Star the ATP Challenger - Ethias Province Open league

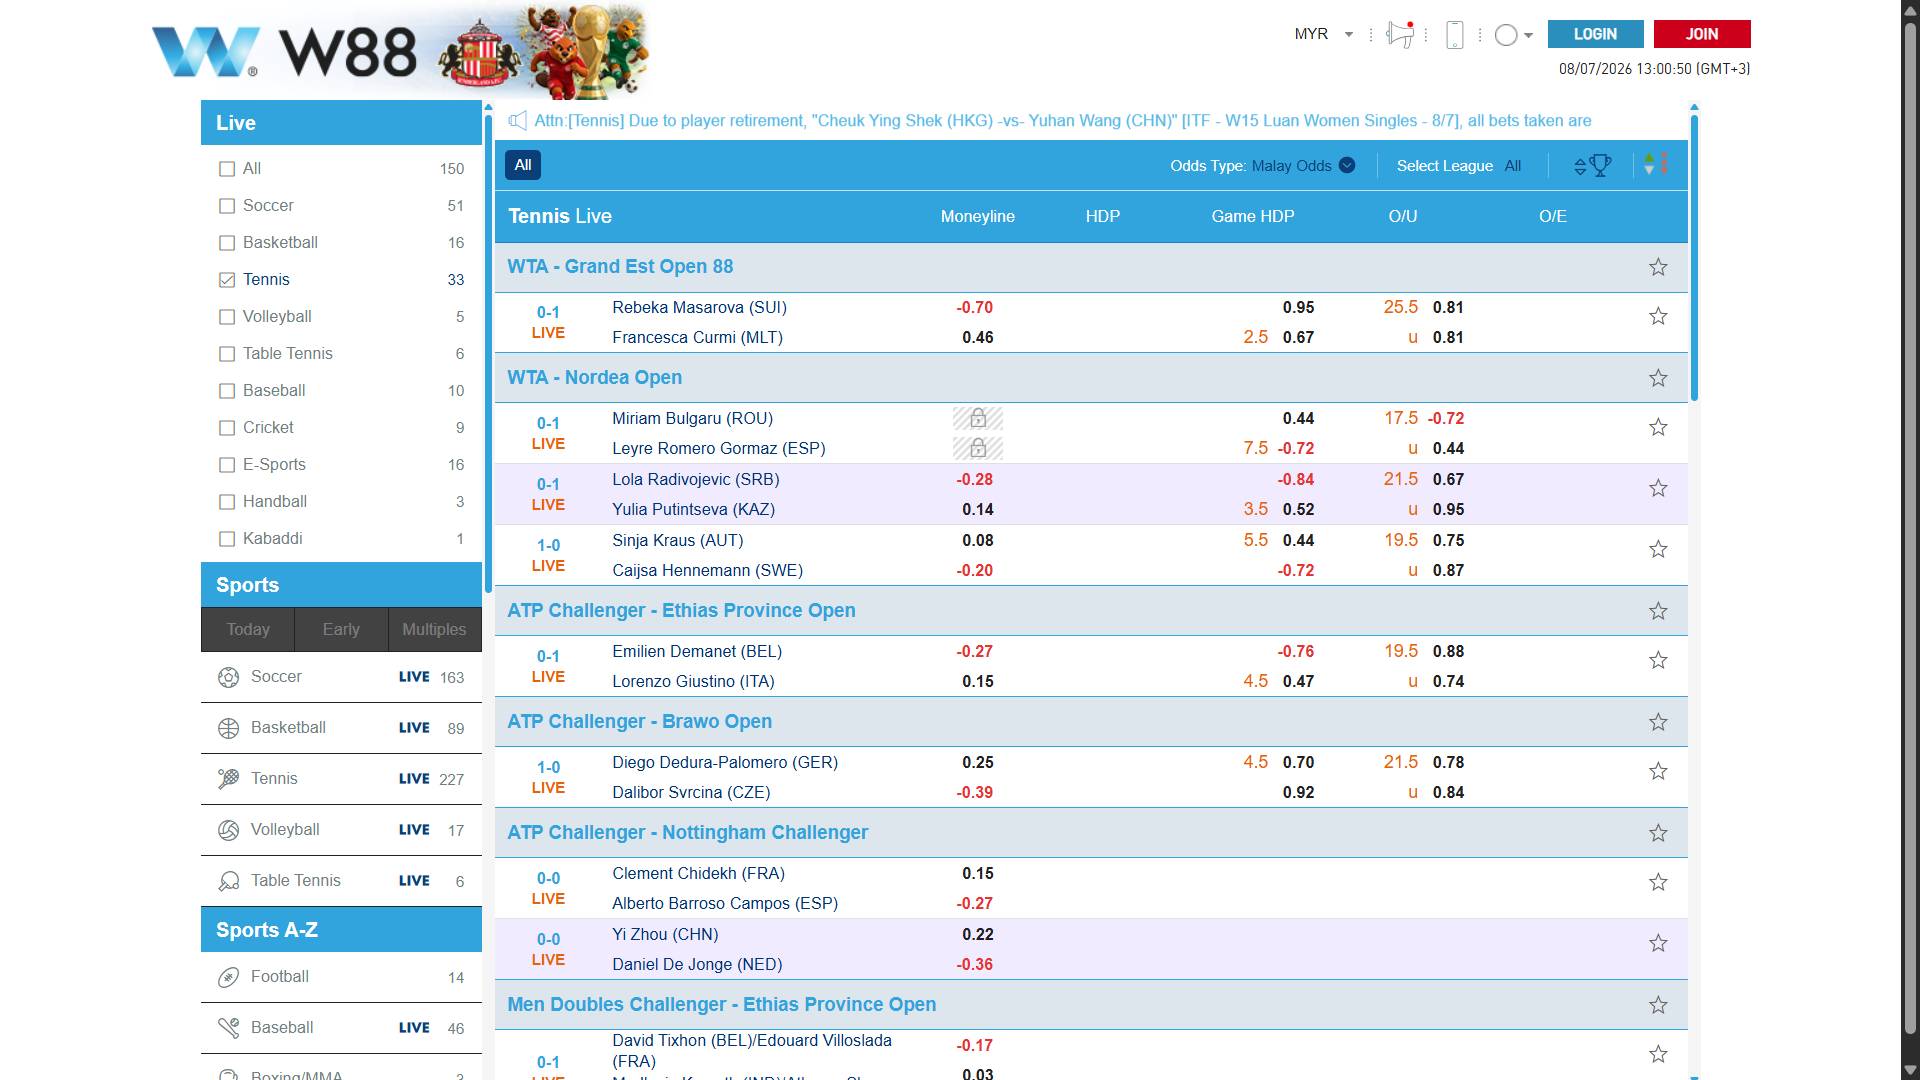pyautogui.click(x=1658, y=611)
